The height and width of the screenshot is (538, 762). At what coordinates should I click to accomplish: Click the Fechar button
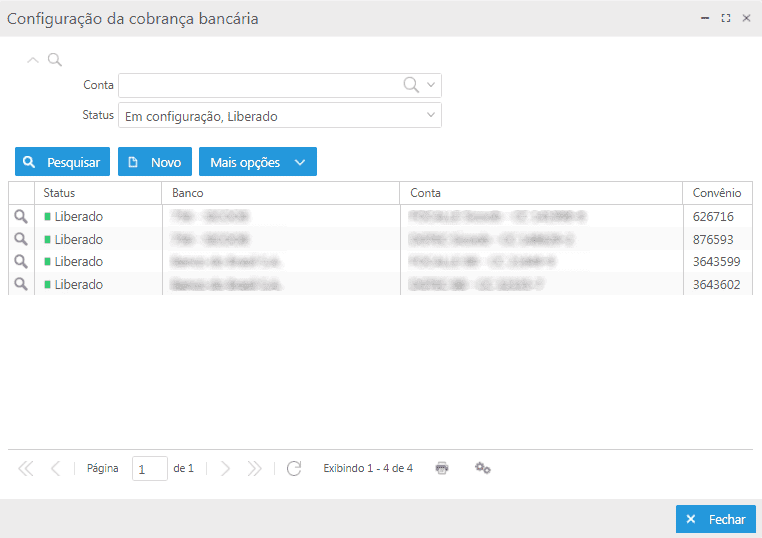click(x=715, y=519)
